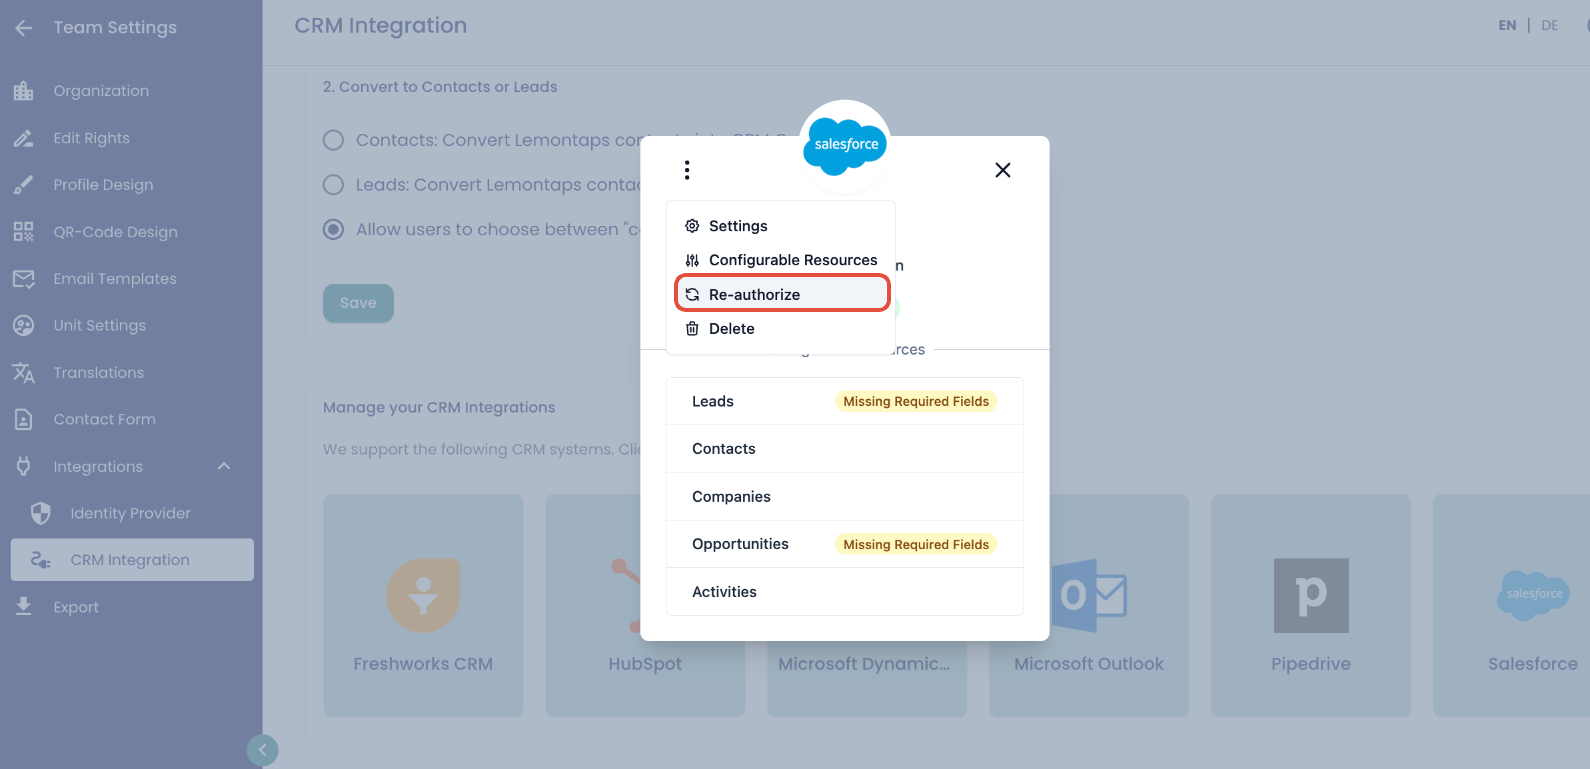This screenshot has height=769, width=1590.
Task: Click the back arrow beside Team Settings
Action: click(24, 28)
